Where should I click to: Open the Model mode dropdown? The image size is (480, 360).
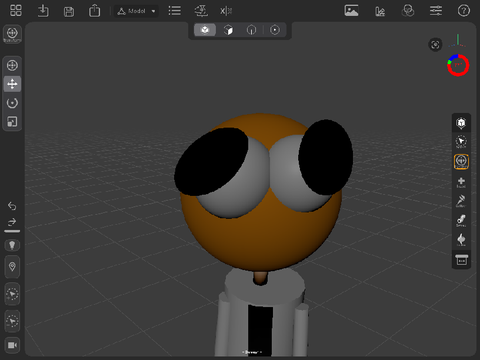pos(136,11)
